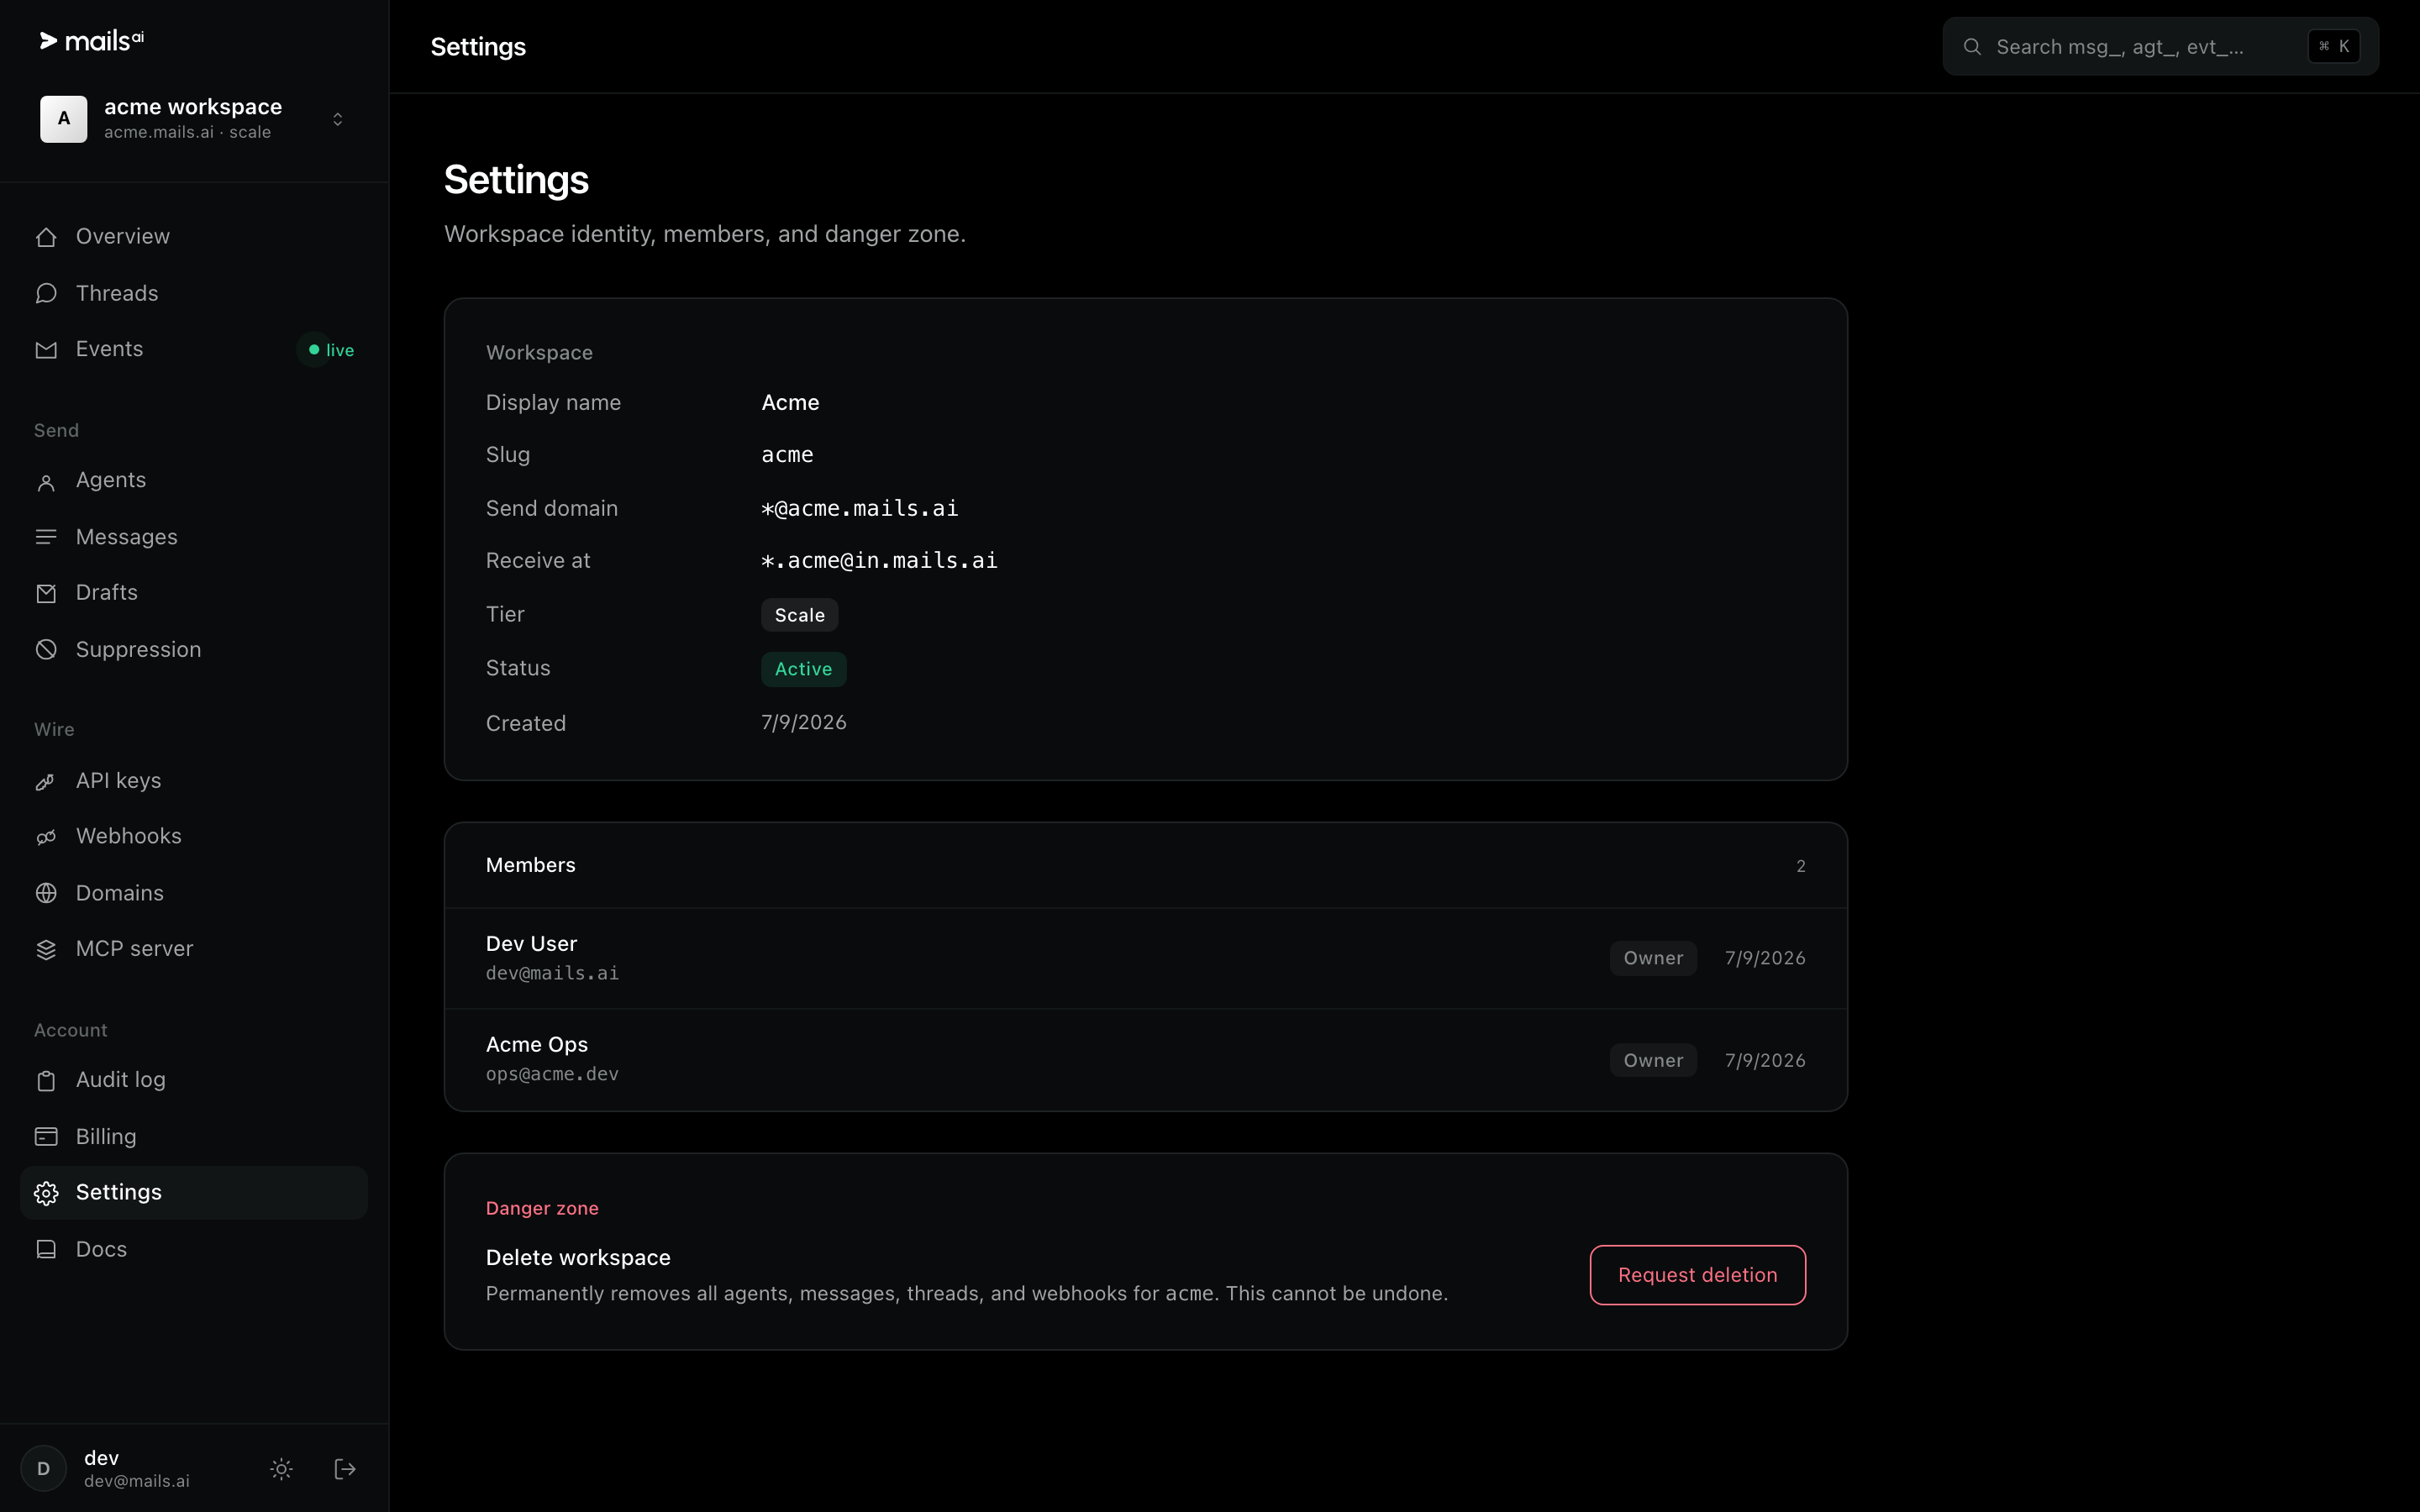Screen dimensions: 2420x1512
Task: Open Overview home icon
Action: pyautogui.click(x=46, y=237)
